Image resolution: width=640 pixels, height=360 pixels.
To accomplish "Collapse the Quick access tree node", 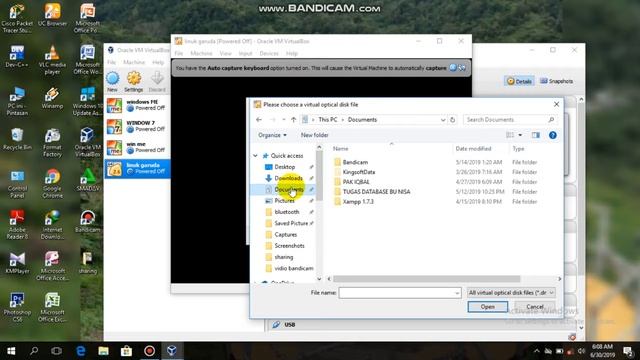I will (256, 156).
